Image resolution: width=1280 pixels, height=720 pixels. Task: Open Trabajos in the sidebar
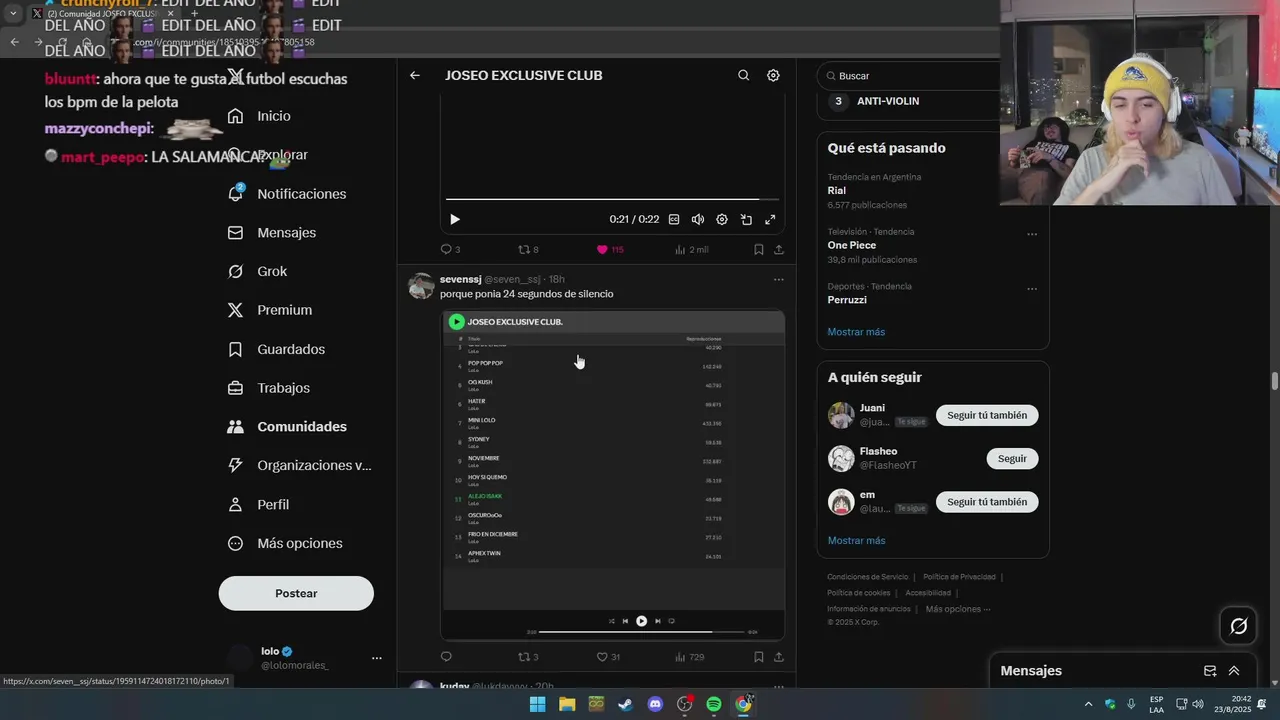[269, 388]
